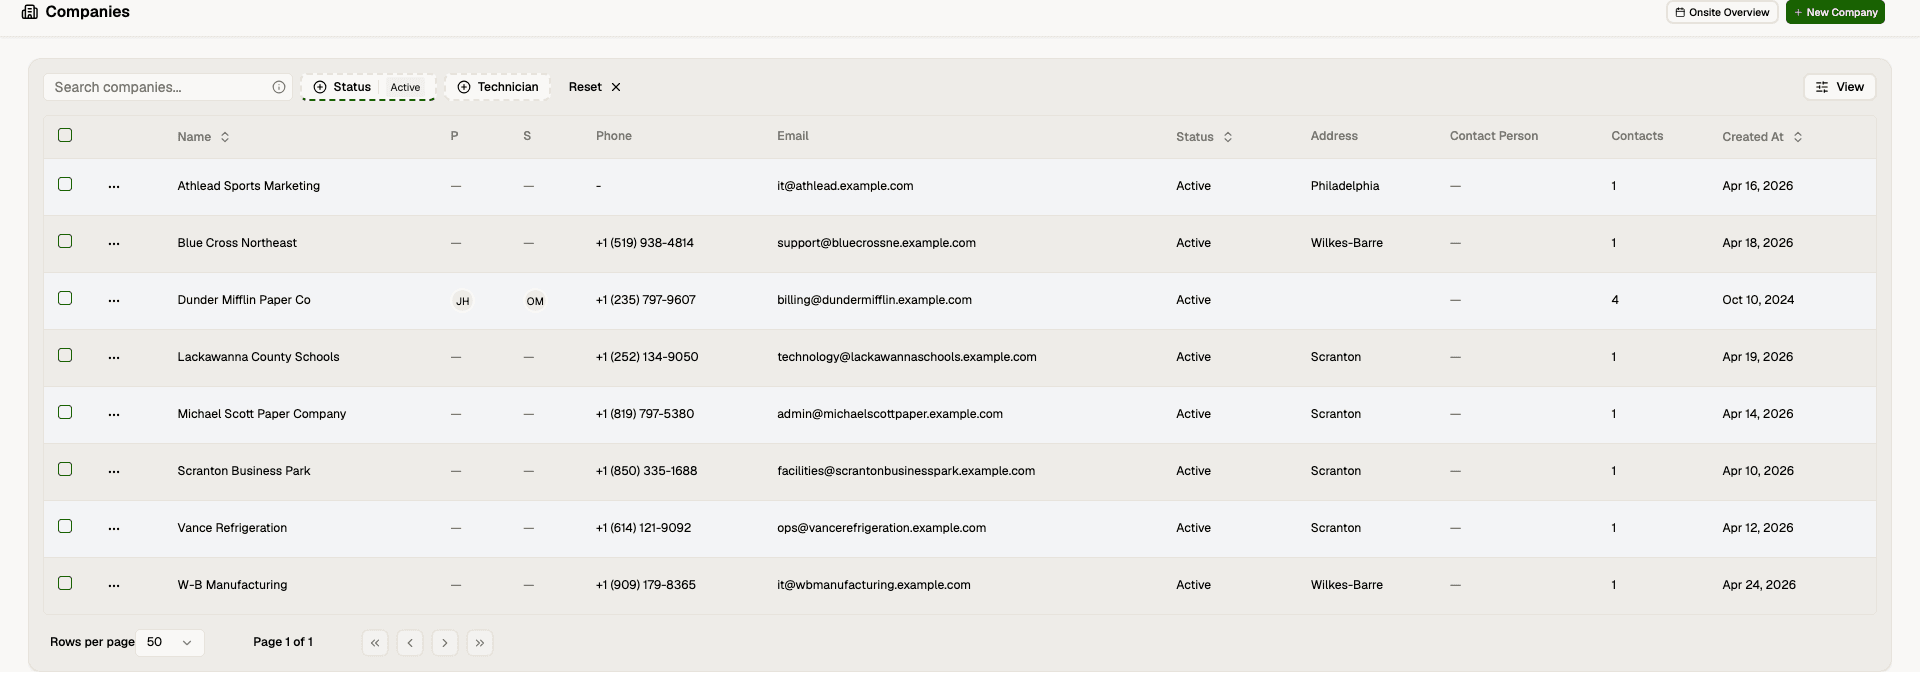Image resolution: width=1920 pixels, height=692 pixels.
Task: Click the Dunder Mifflin Paper Co name
Action: click(244, 300)
